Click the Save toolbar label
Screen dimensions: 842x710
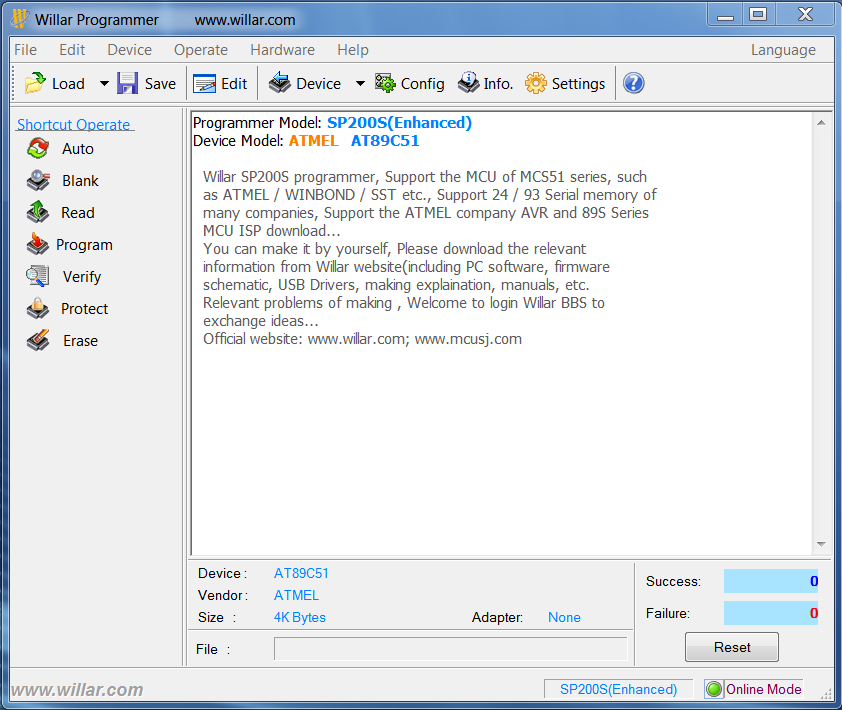(160, 84)
